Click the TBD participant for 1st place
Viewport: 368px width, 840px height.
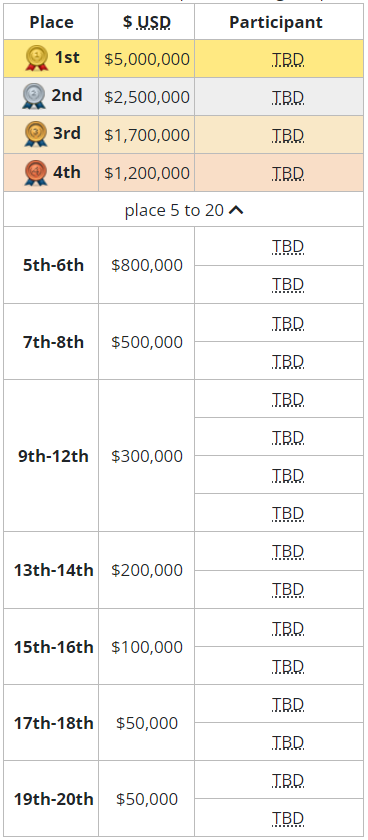click(x=288, y=59)
